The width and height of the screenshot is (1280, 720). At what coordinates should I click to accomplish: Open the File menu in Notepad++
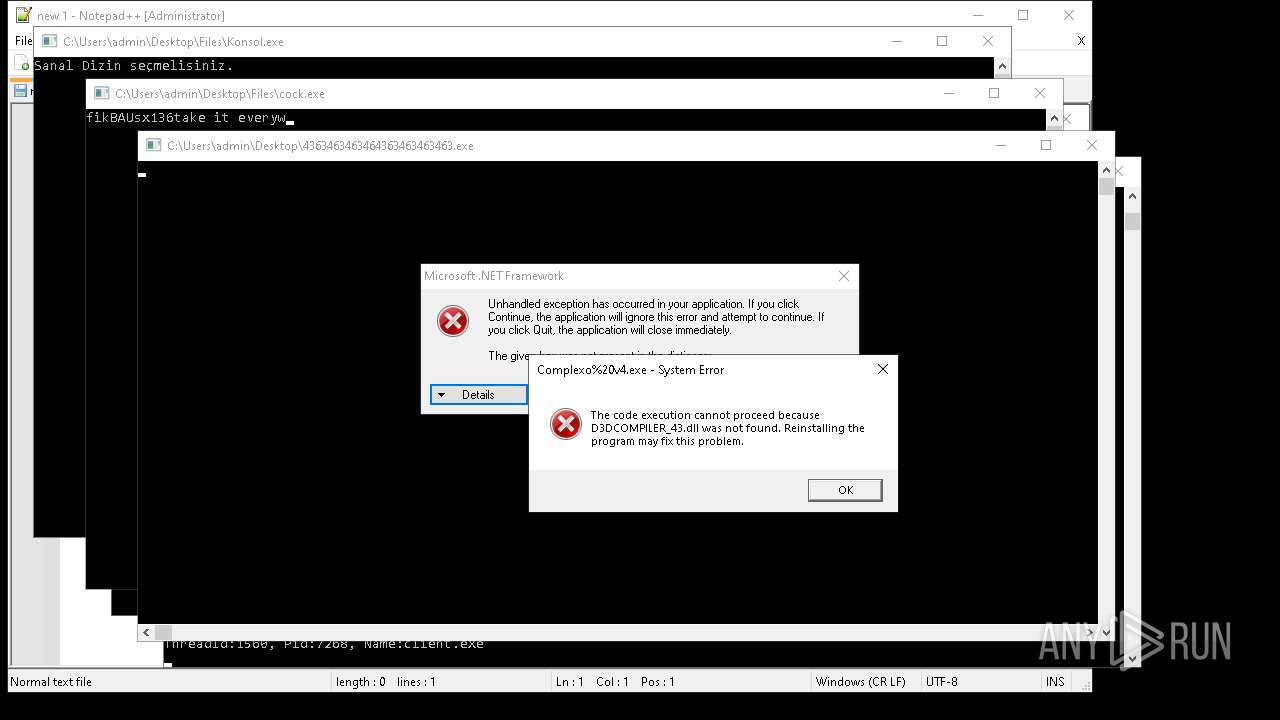point(23,41)
